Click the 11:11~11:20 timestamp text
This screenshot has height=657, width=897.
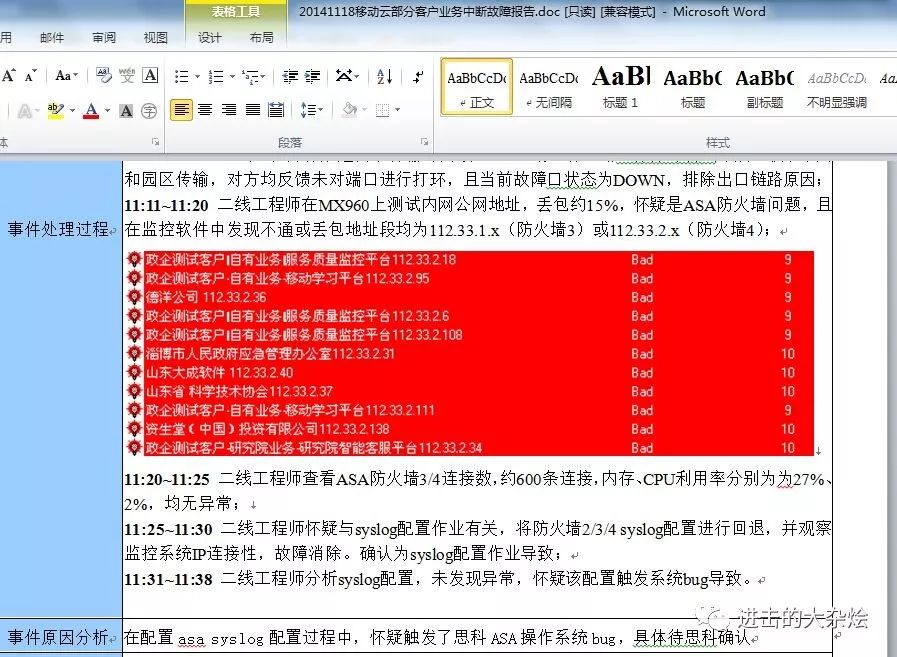point(166,205)
